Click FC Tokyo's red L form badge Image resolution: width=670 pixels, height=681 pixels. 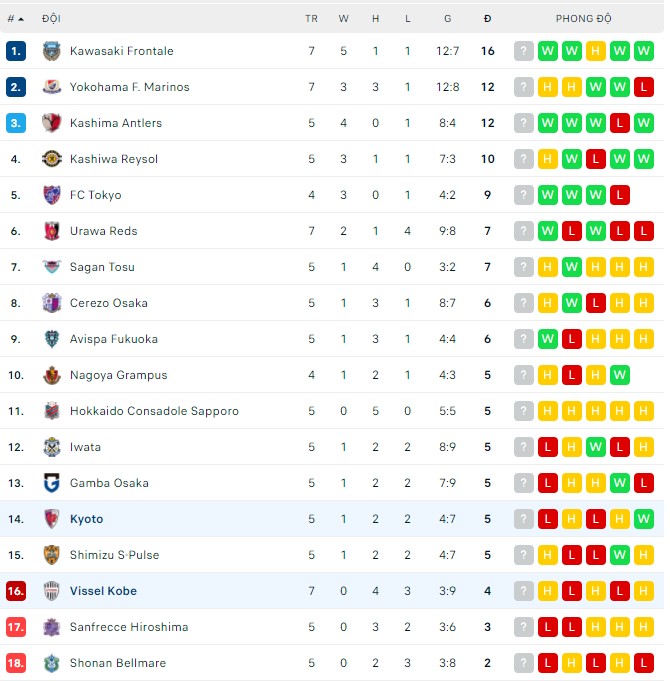[x=619, y=195]
